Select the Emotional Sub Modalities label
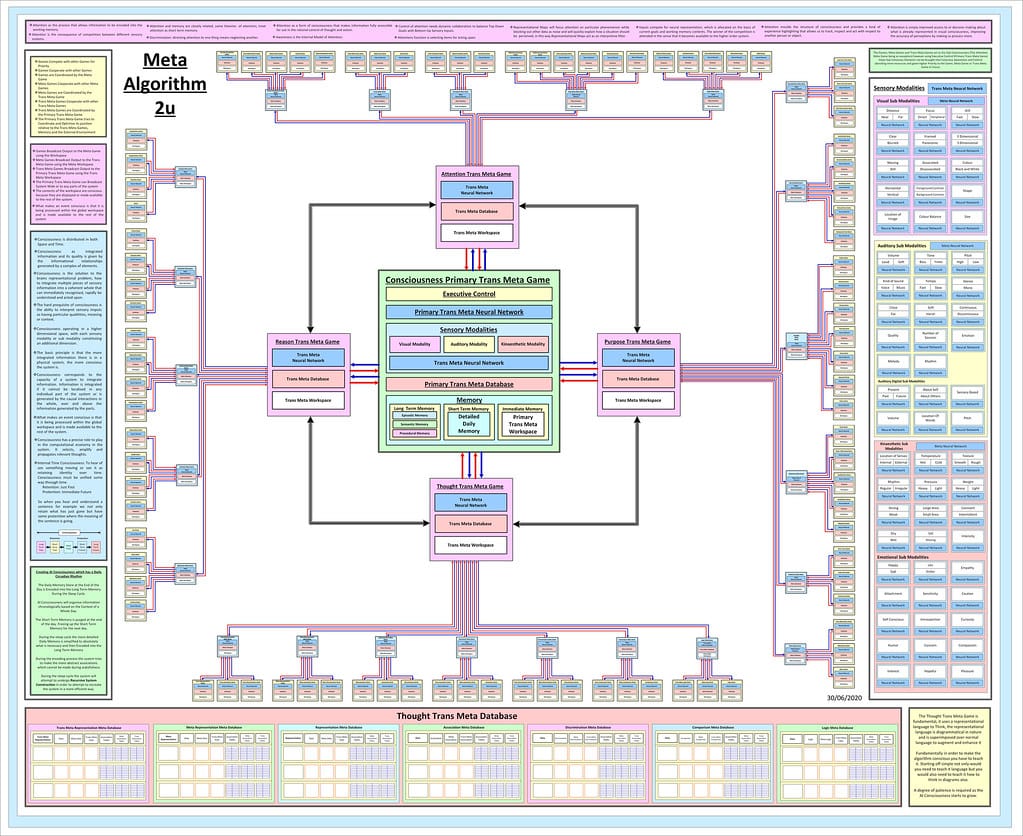This screenshot has width=1023, height=836. (902, 558)
